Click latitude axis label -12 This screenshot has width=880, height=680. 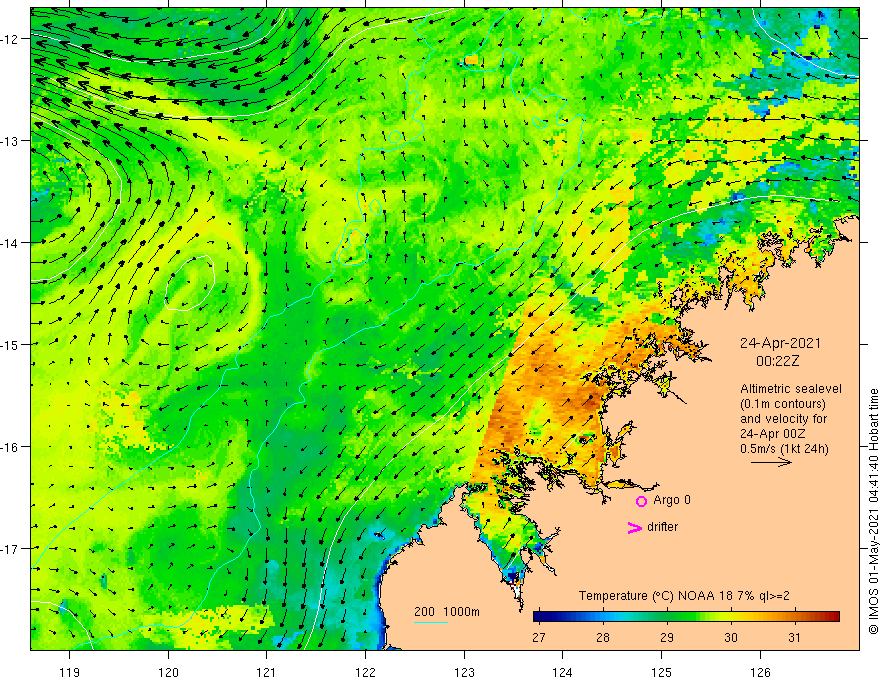click(x=11, y=39)
